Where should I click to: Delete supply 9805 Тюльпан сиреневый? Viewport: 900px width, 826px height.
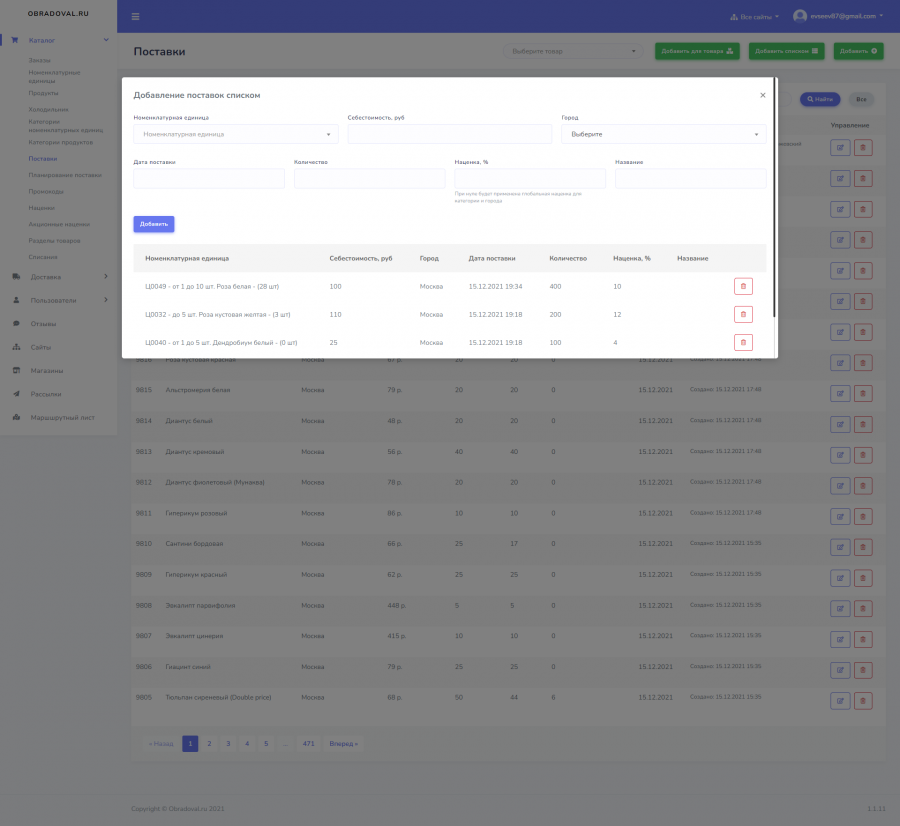tap(863, 701)
